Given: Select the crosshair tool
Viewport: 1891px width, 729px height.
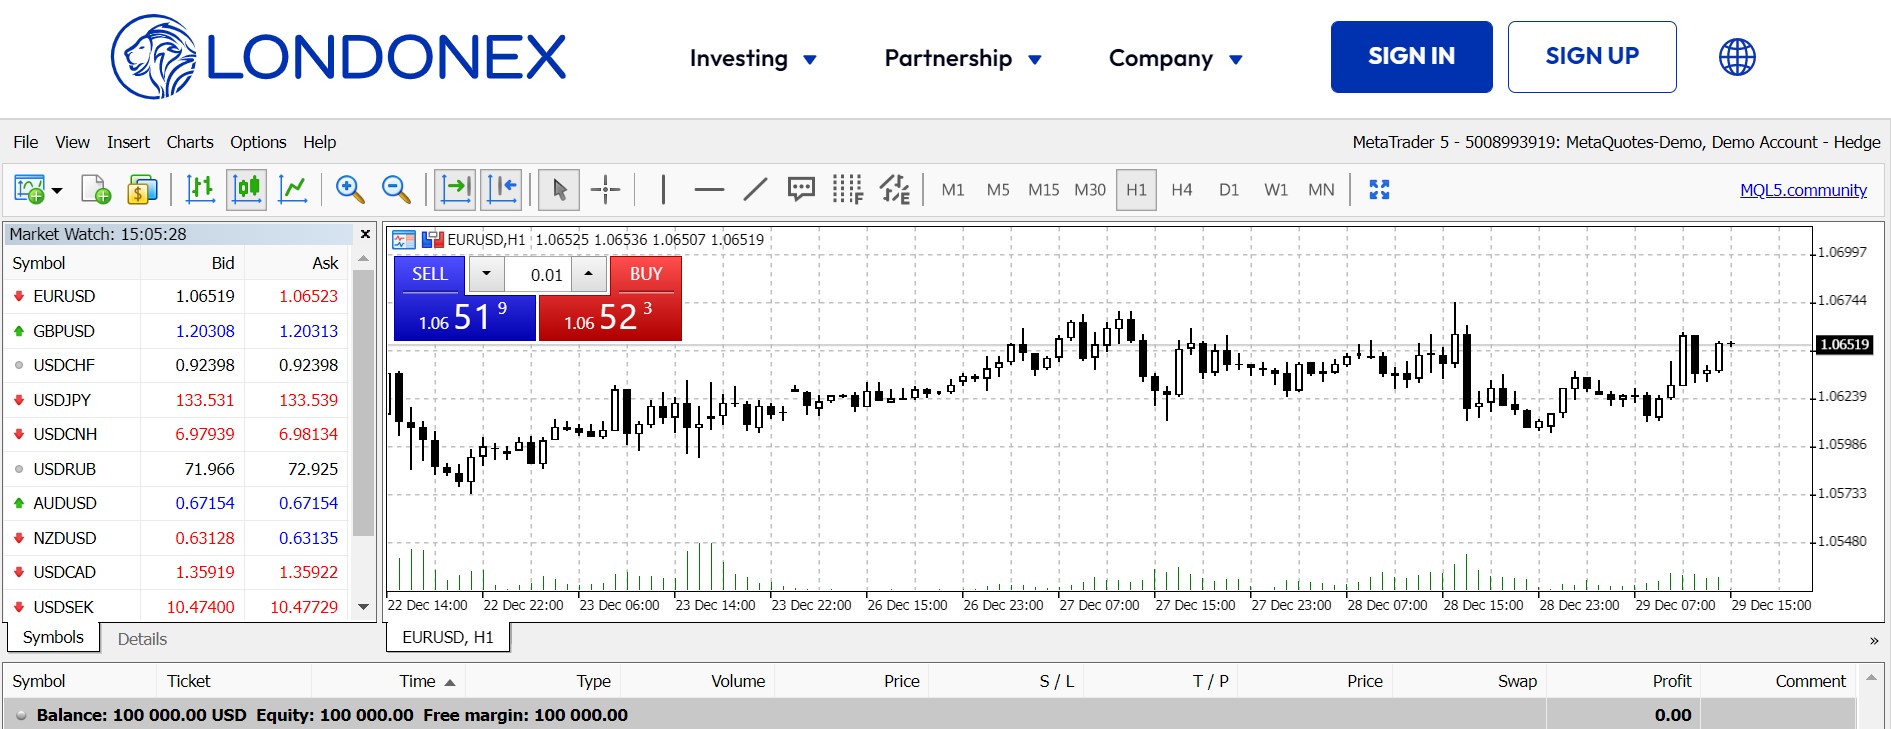Looking at the screenshot, I should [605, 189].
